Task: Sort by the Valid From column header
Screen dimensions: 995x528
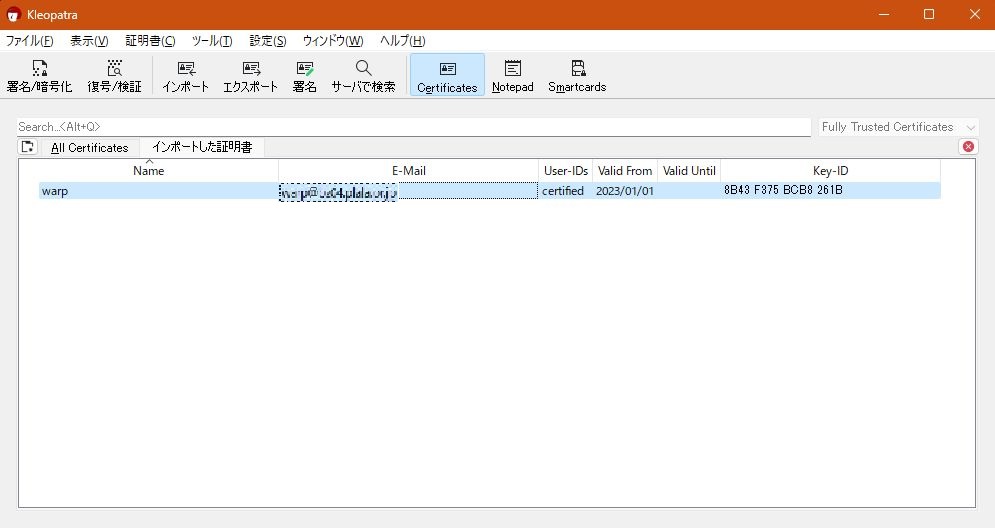Action: [x=625, y=171]
